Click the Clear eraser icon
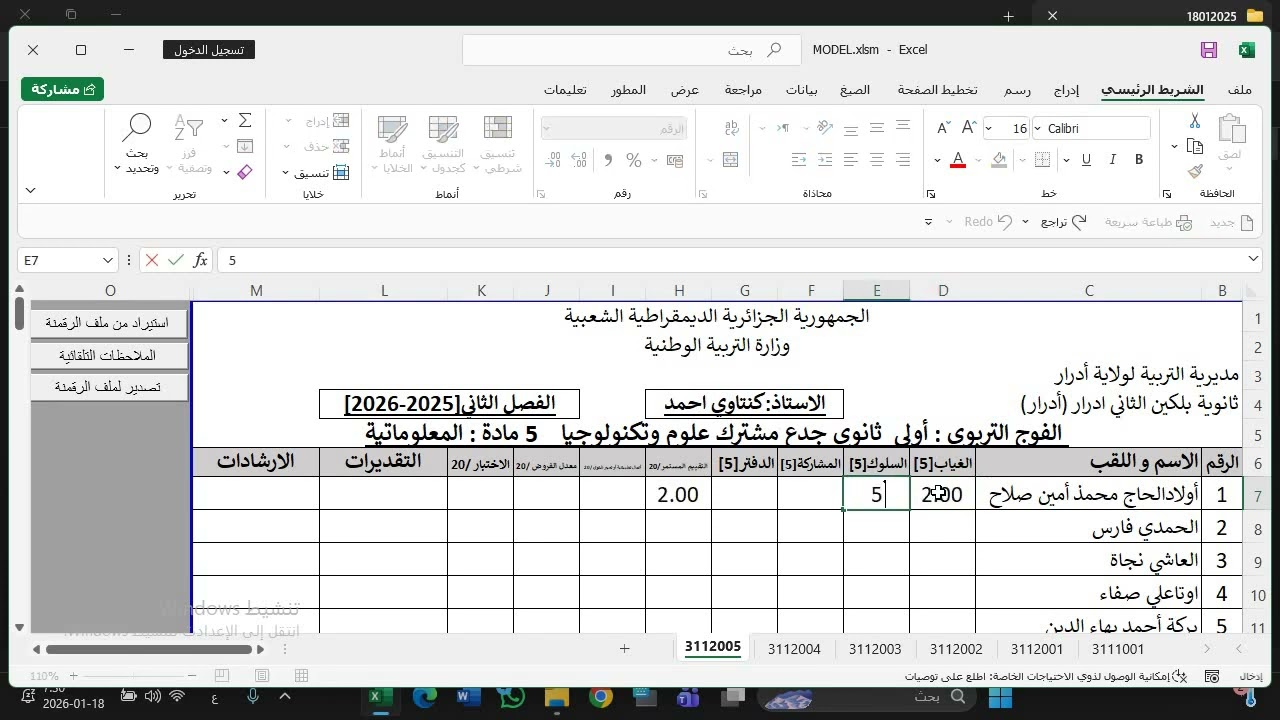Screen dimensions: 1280x720 245,172
